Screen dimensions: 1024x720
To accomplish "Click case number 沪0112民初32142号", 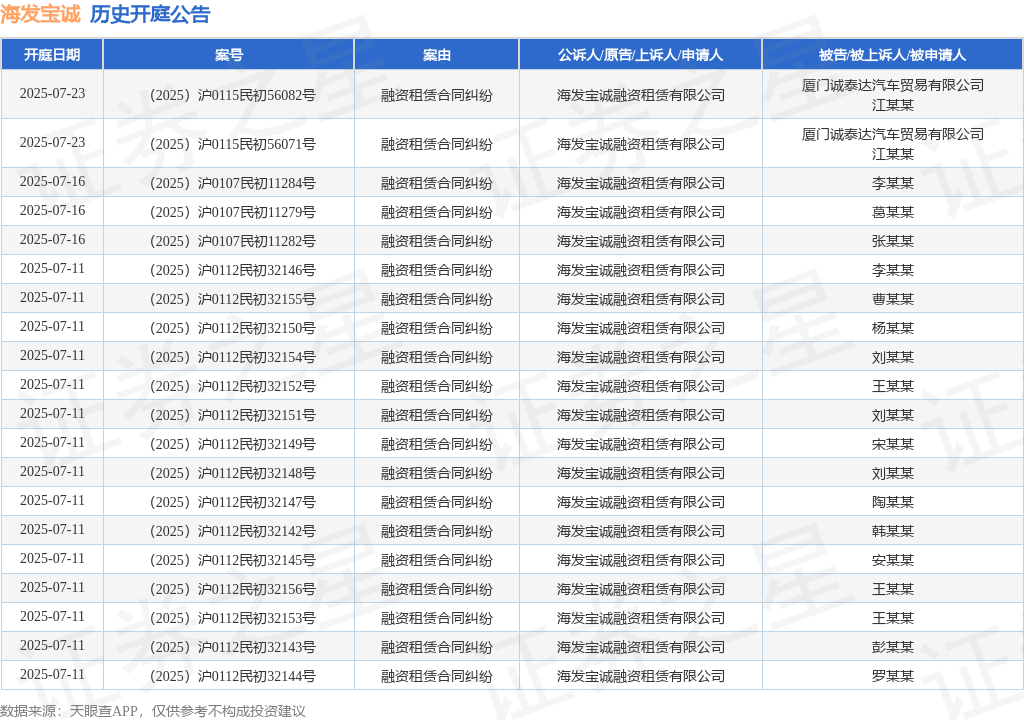I will [x=232, y=531].
